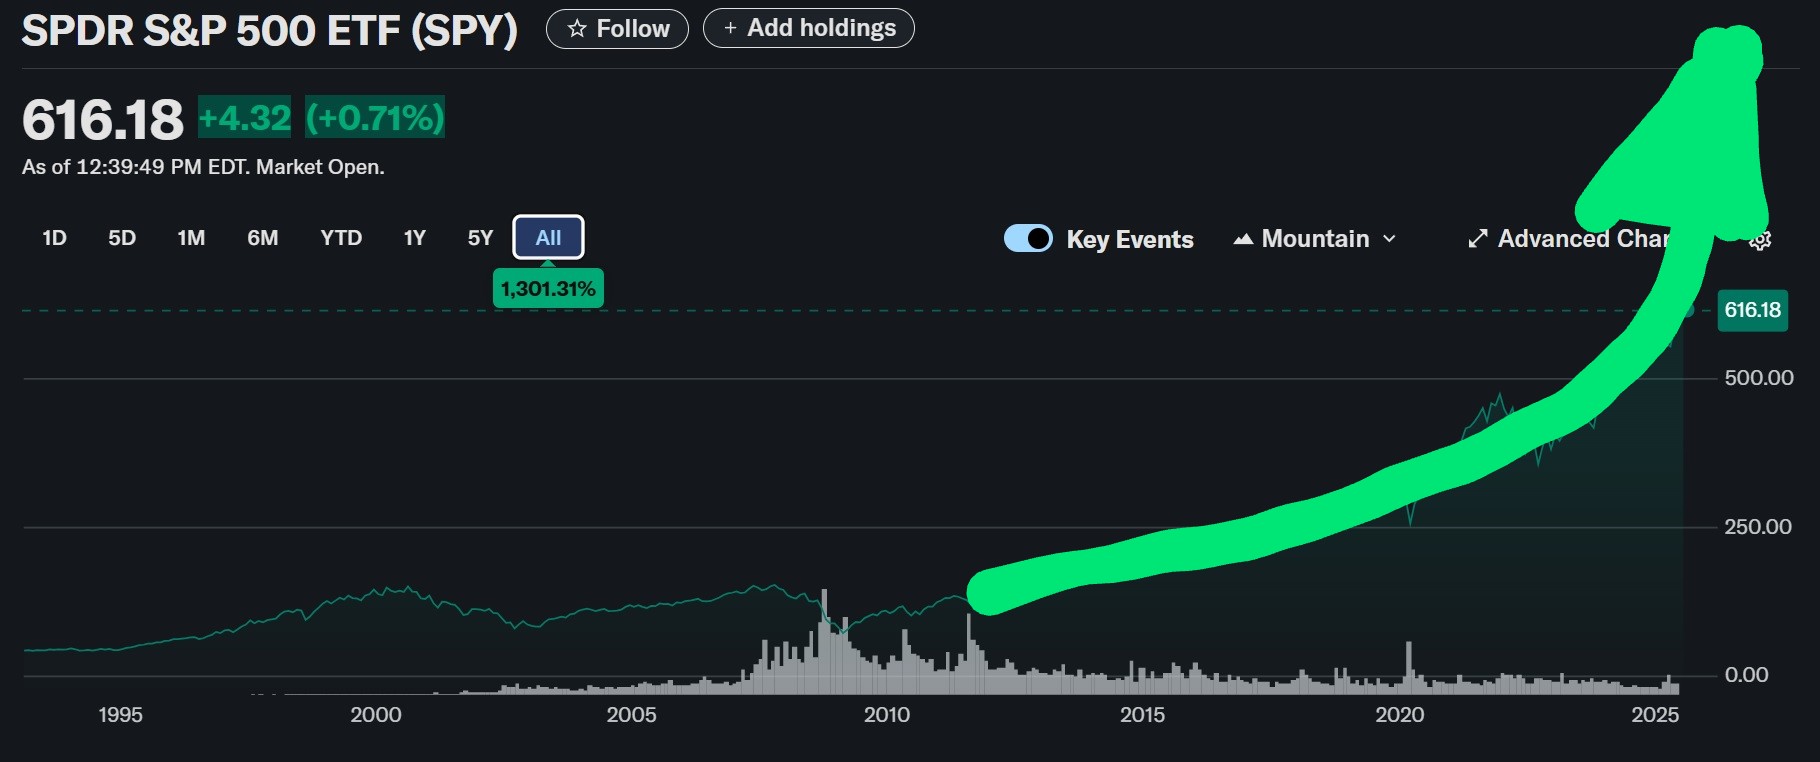Click the (+0.71%) percent change value

point(375,118)
